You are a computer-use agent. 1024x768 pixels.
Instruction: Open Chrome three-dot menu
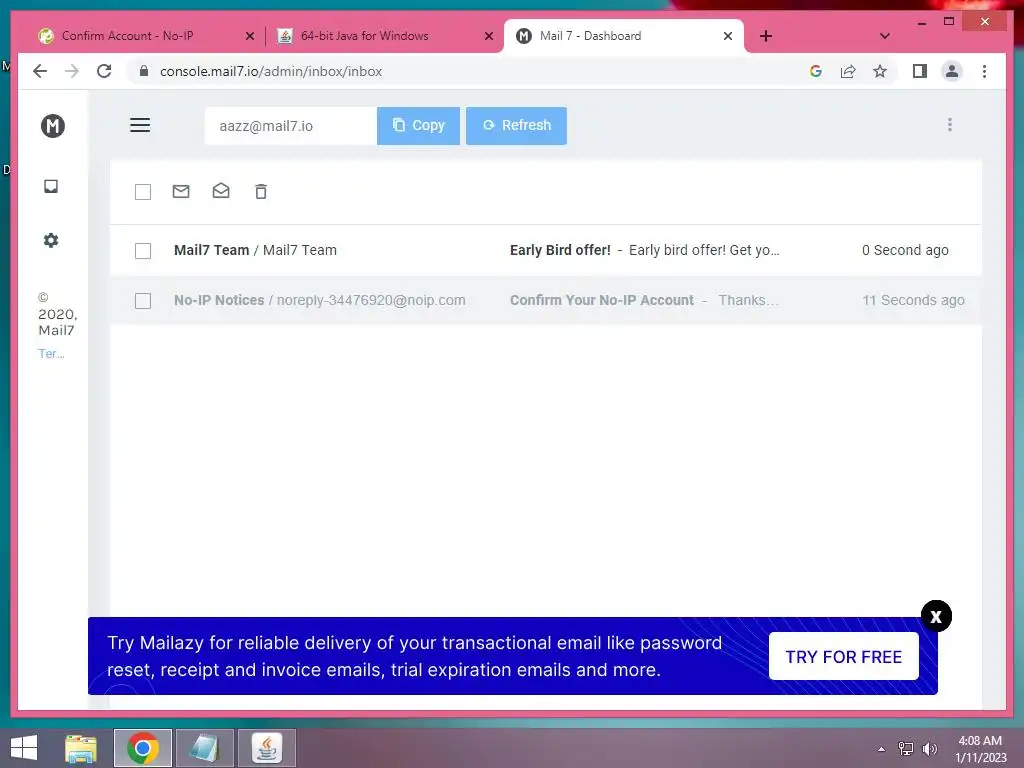984,71
